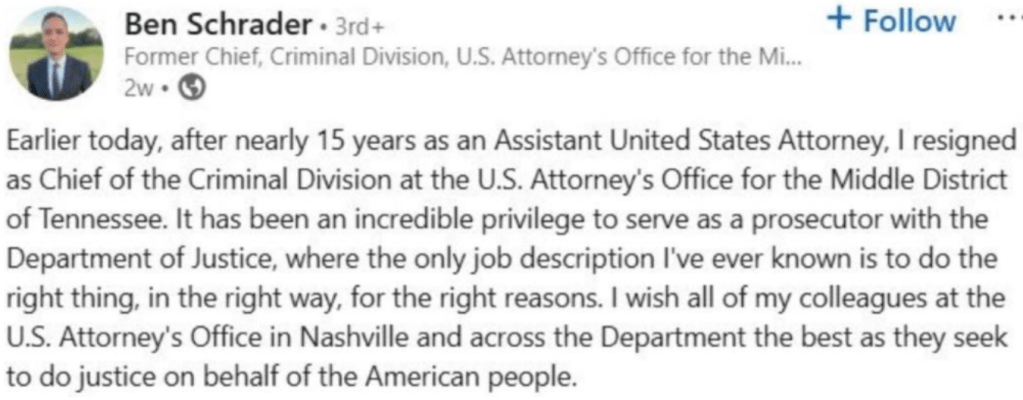Click the 2w post timestamp
The height and width of the screenshot is (400, 1023).
tap(136, 87)
